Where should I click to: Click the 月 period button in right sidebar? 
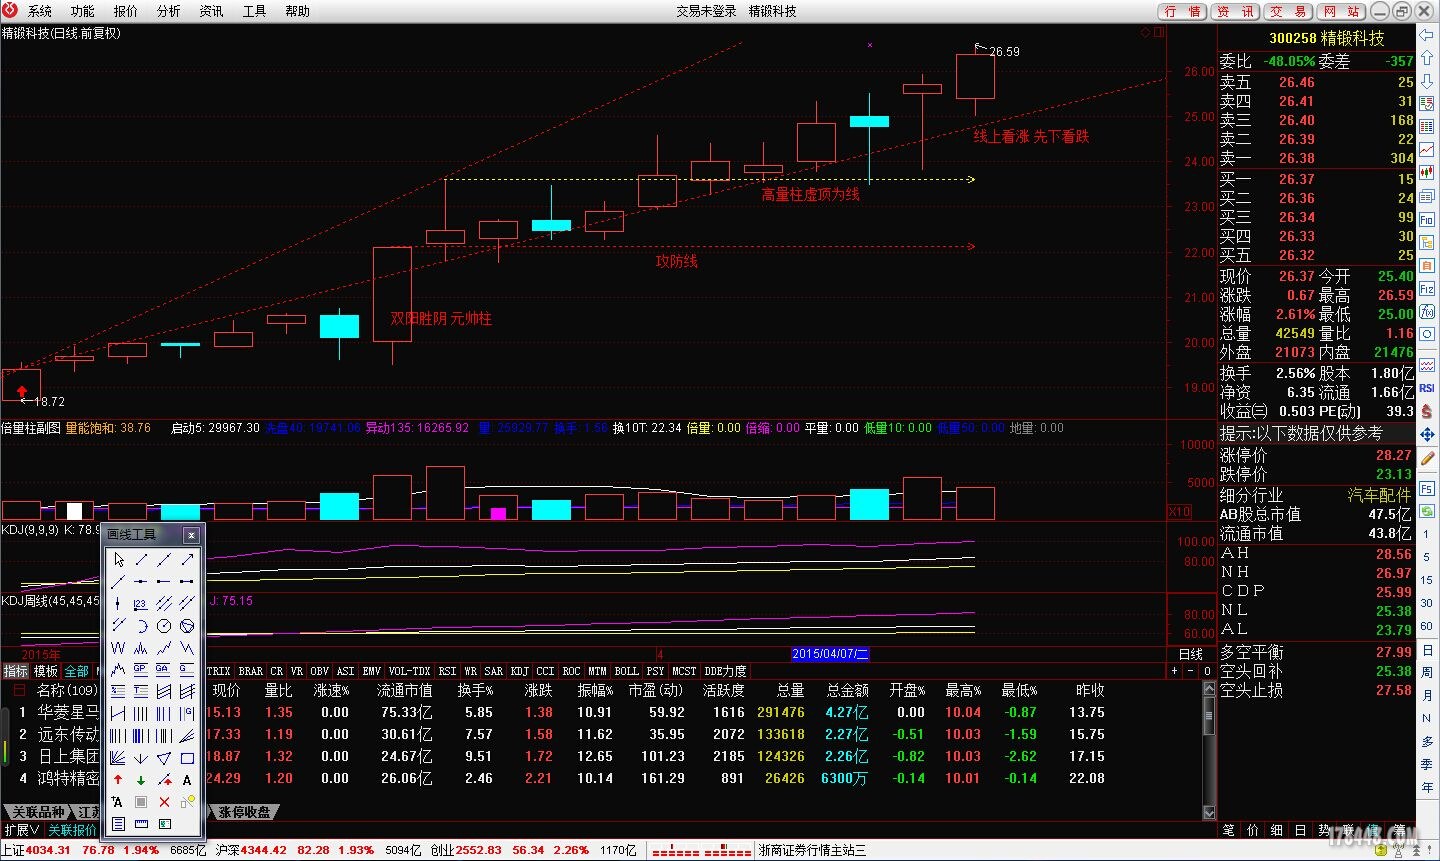coord(1427,695)
